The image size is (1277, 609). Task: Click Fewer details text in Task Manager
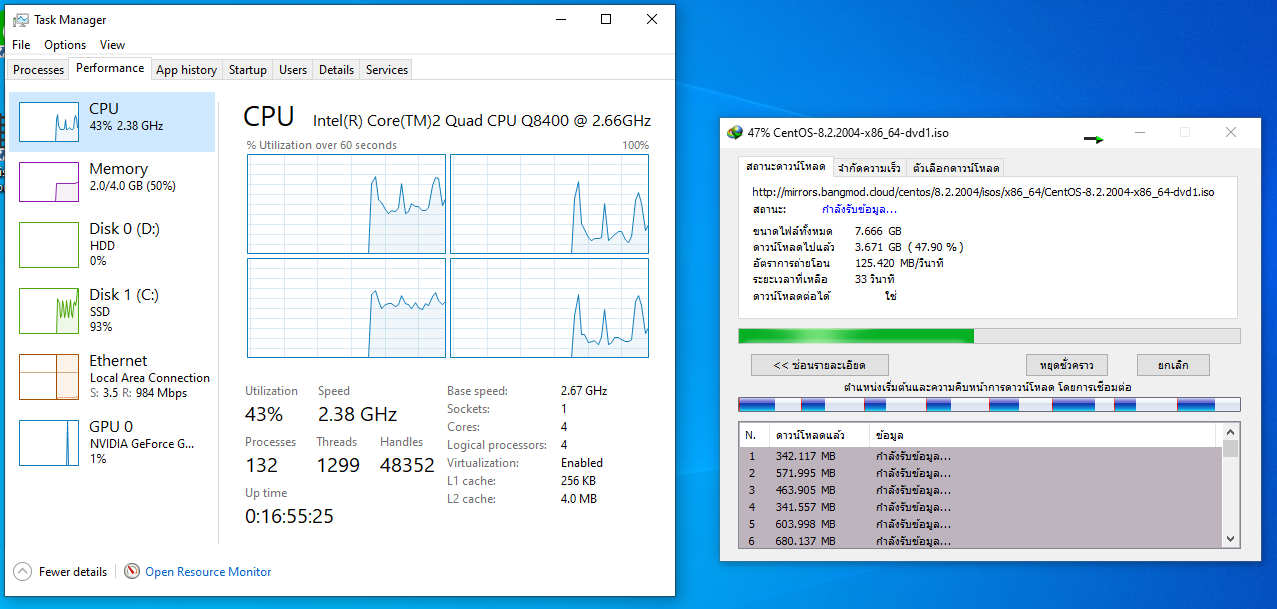click(x=73, y=572)
